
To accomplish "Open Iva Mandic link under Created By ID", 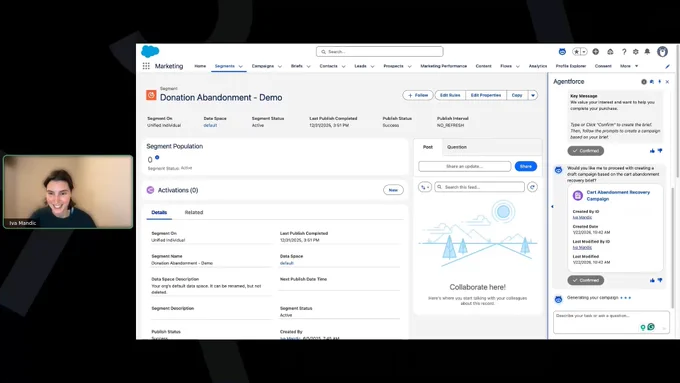I will tap(582, 217).
